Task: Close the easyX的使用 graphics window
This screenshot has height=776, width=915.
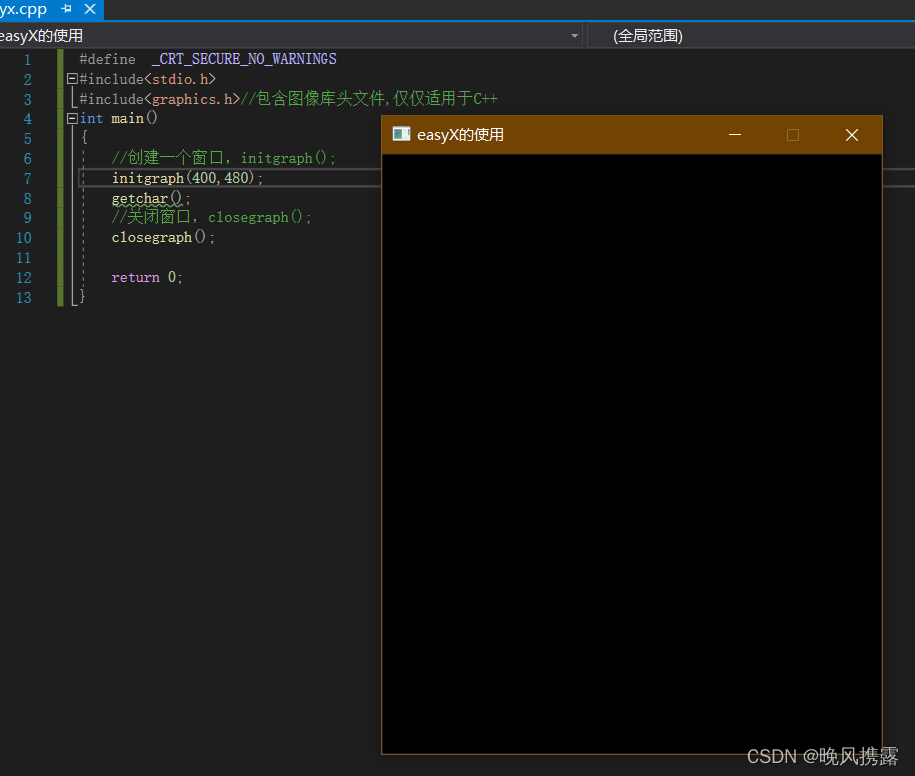Action: coord(852,135)
